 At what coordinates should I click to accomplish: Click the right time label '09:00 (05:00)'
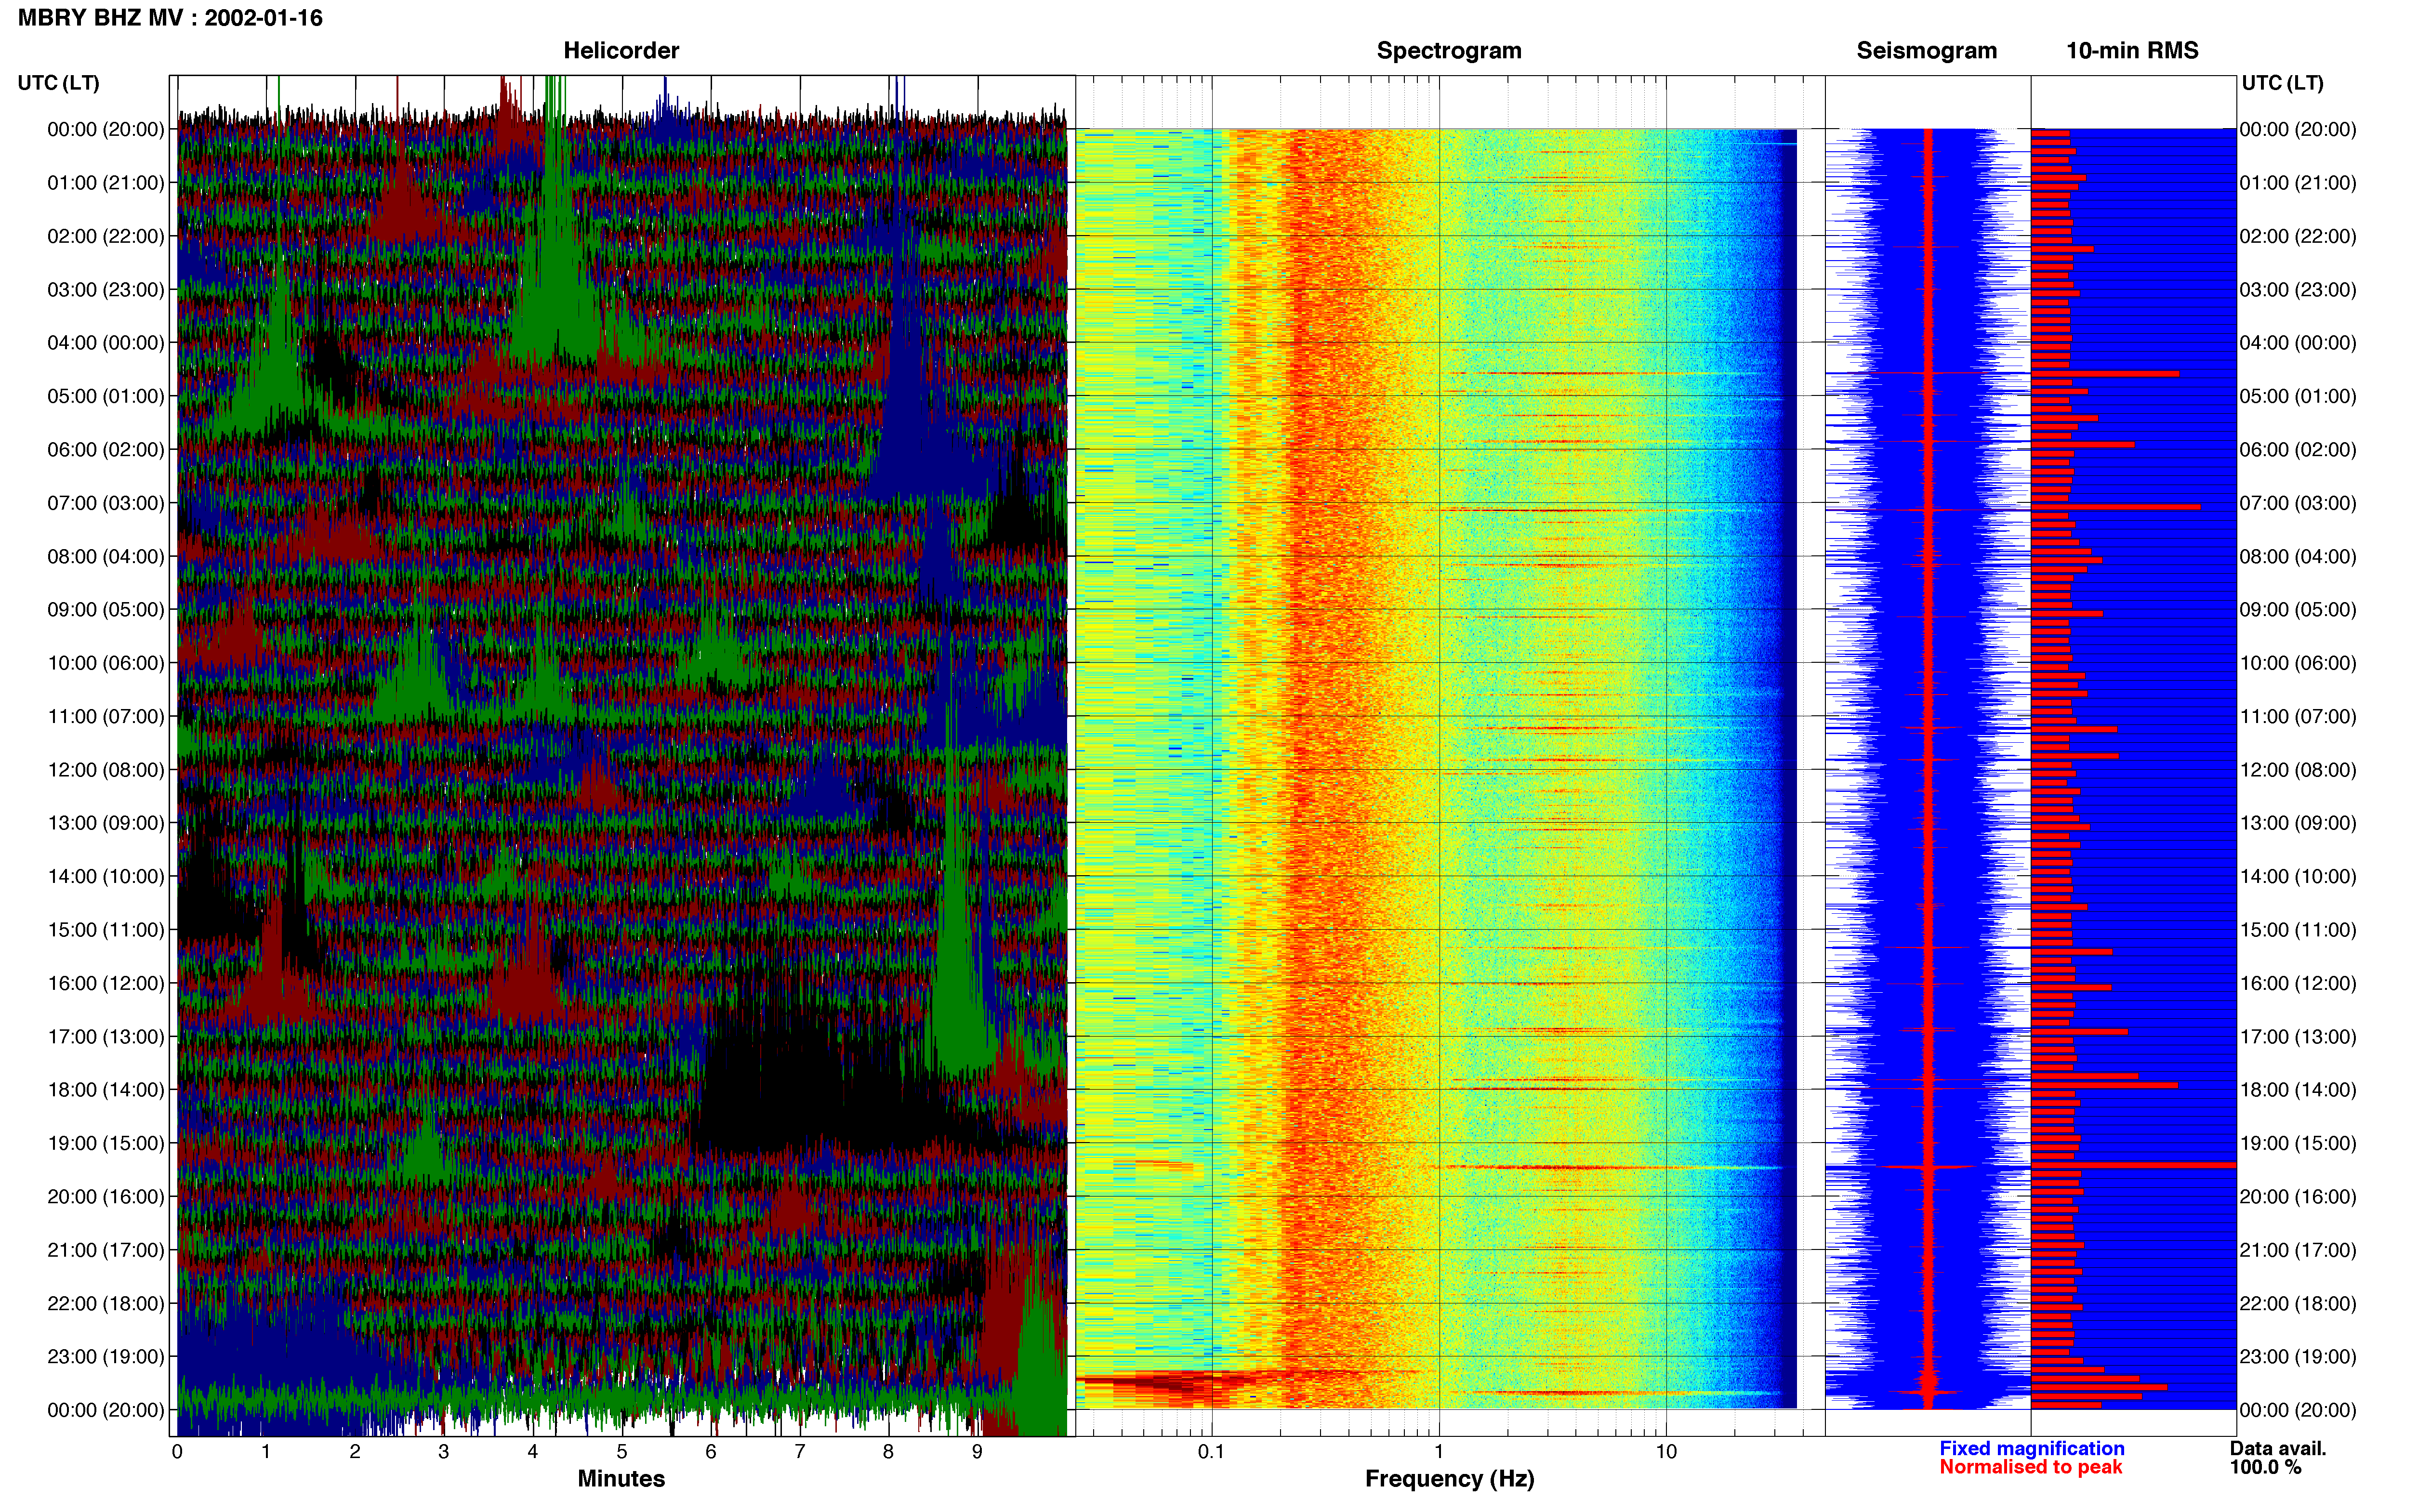[x=2298, y=610]
